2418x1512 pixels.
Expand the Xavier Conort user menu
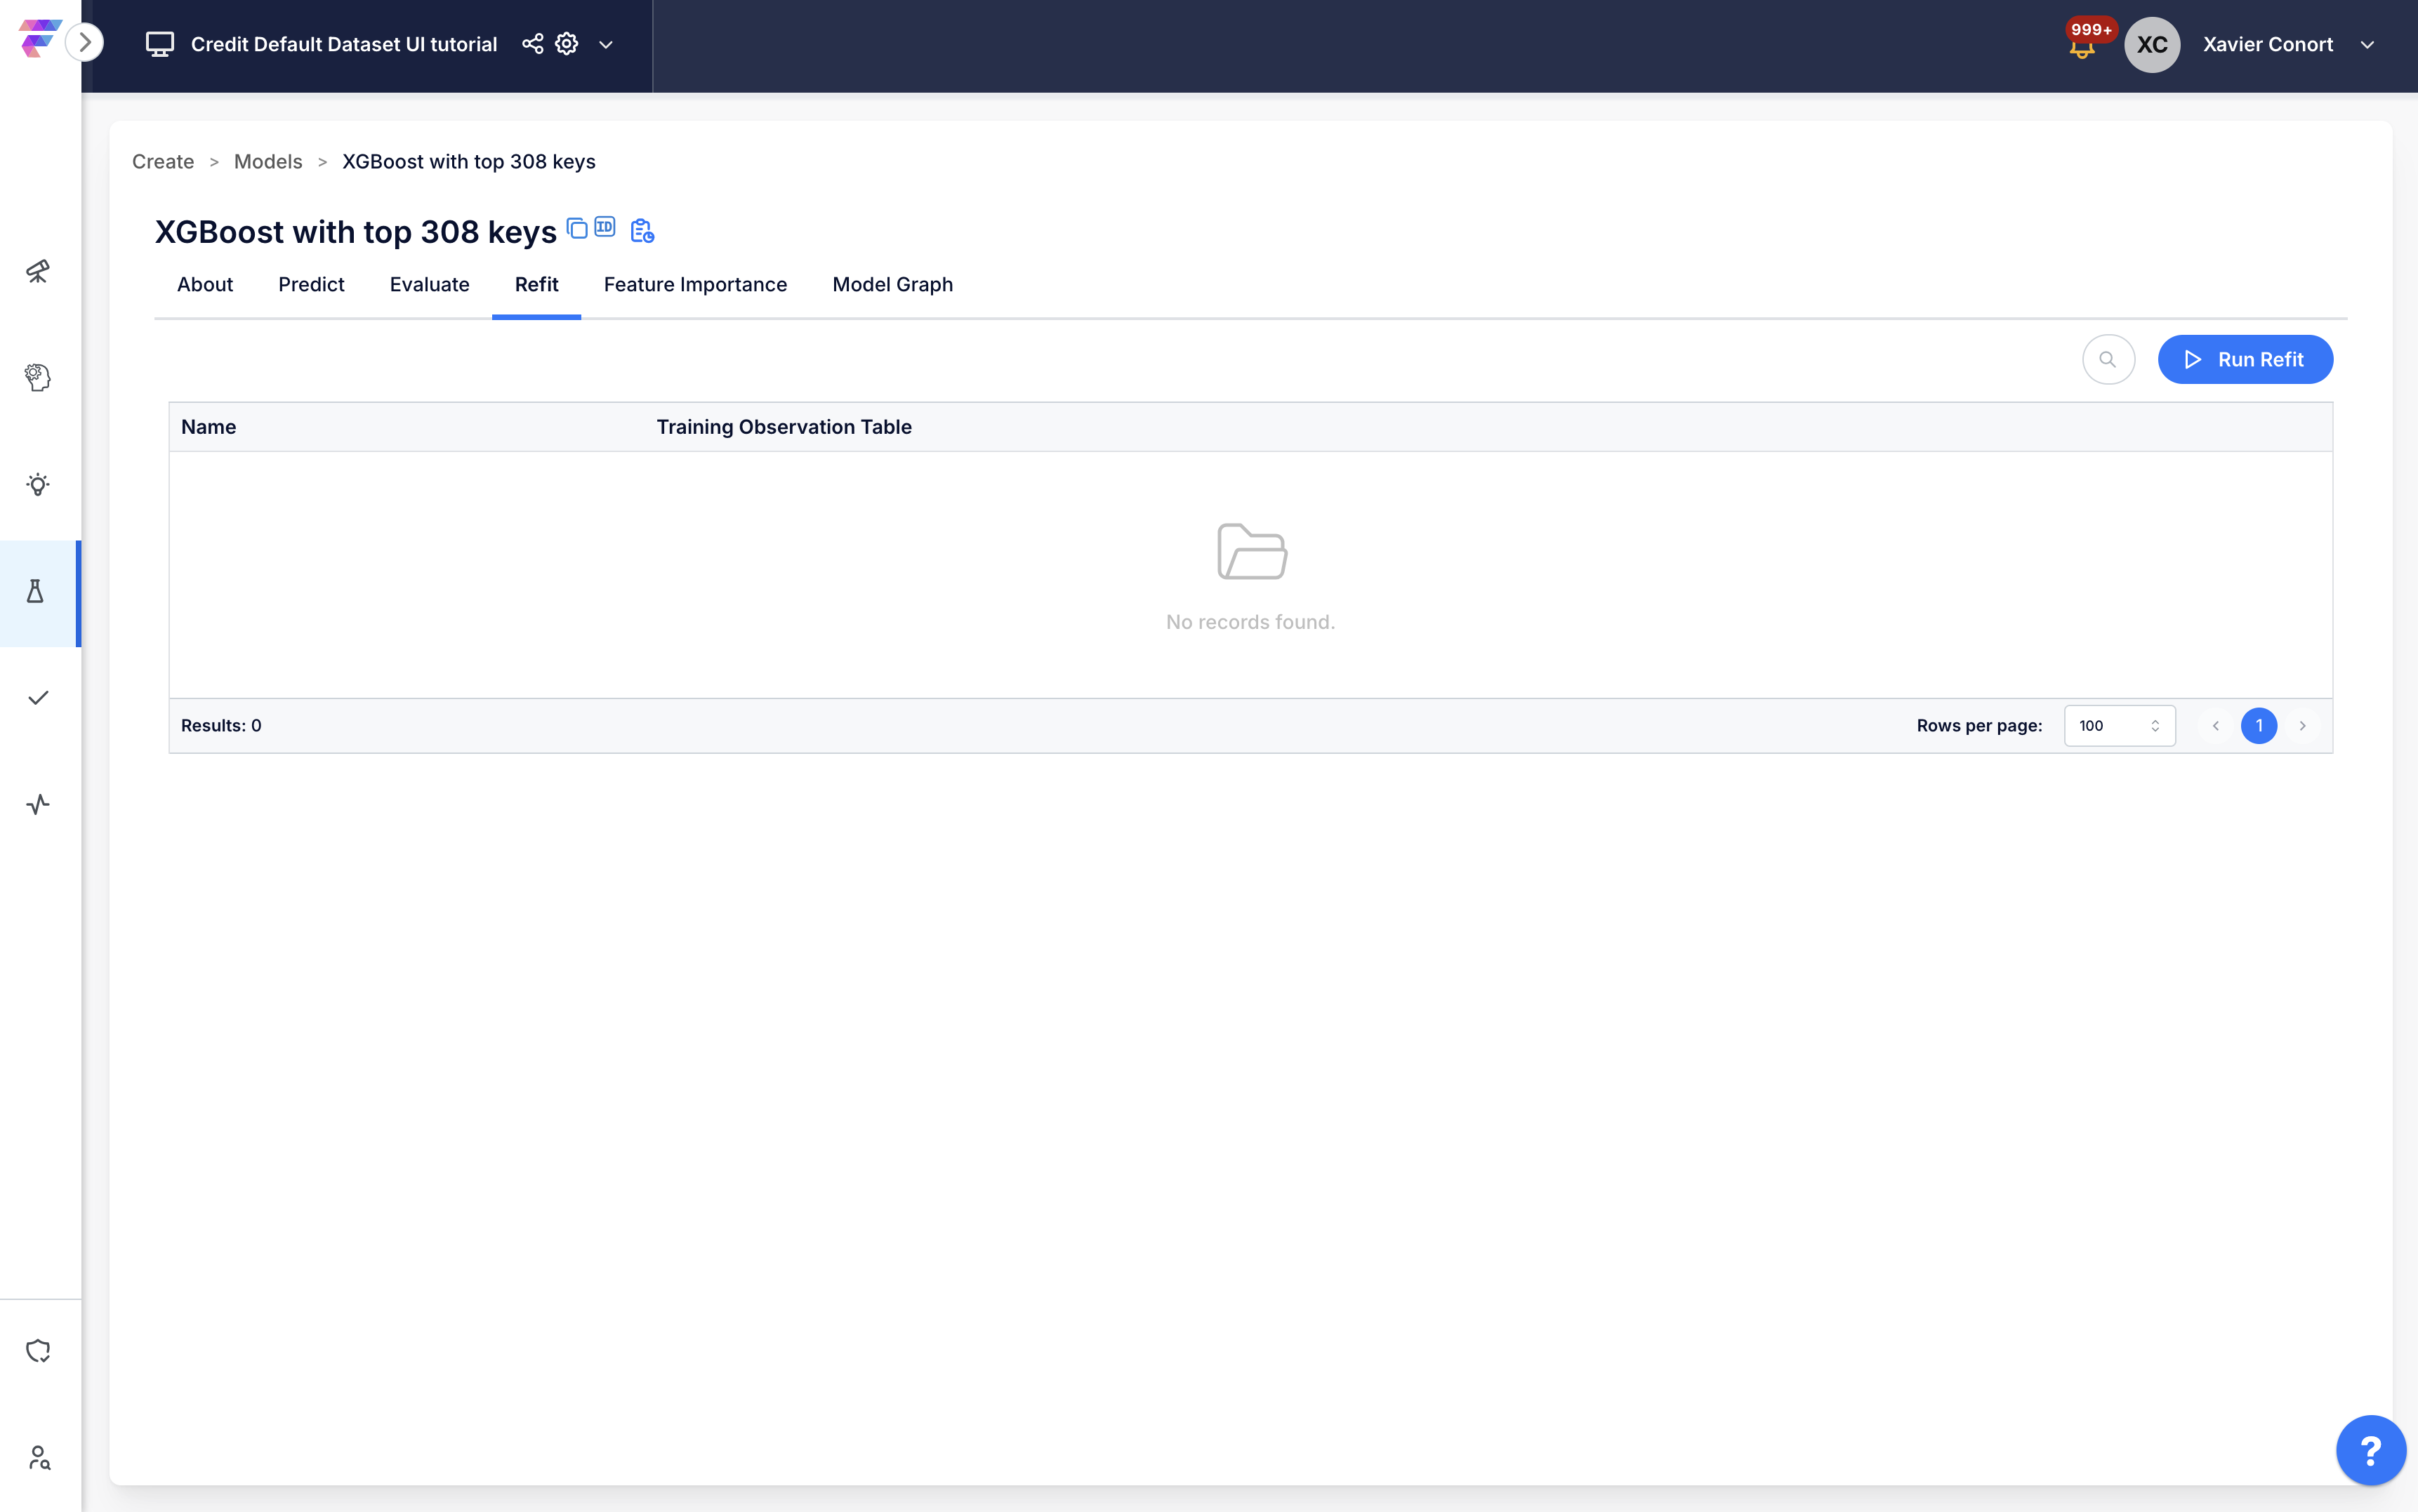2367,45
